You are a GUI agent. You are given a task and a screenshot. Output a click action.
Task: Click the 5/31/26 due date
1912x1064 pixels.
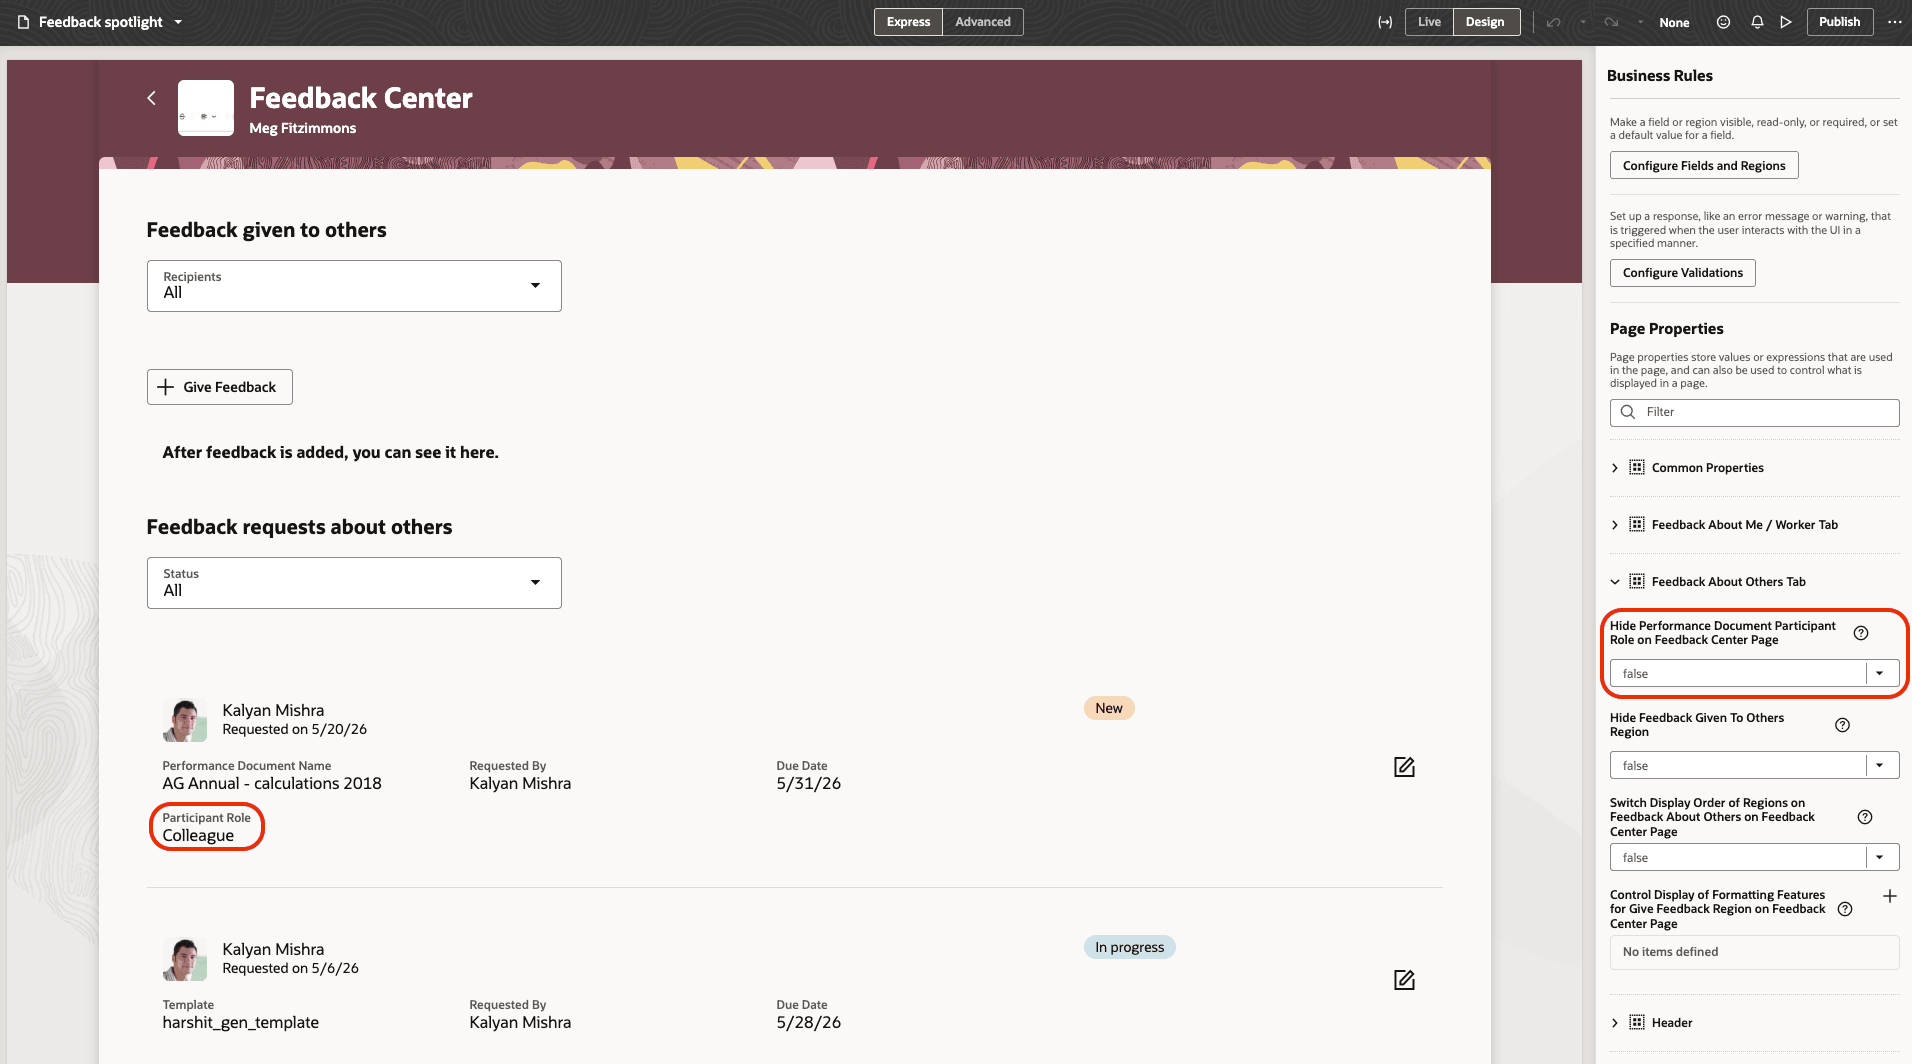(x=808, y=784)
